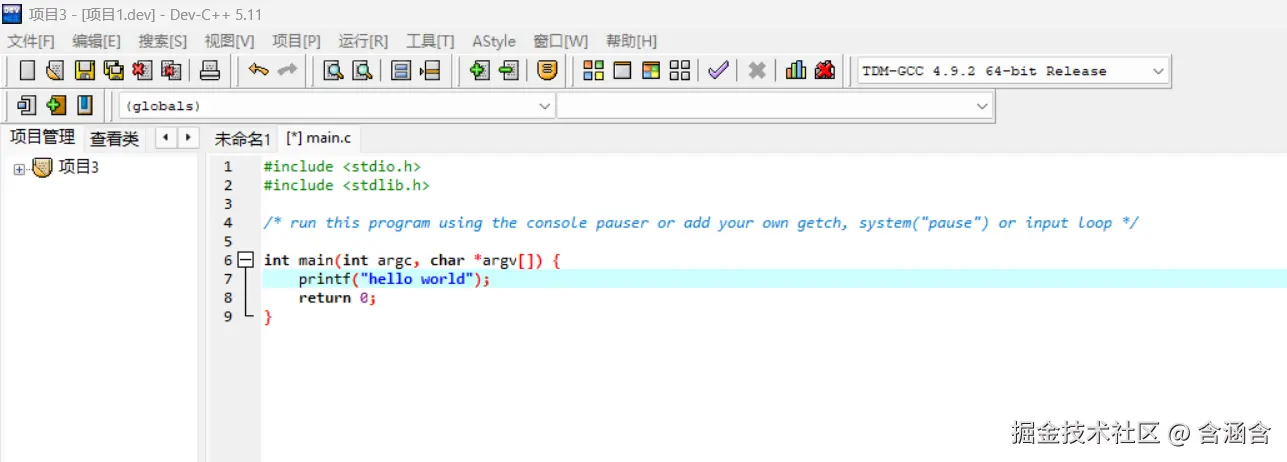Run the syntax check with the purple checkmark icon
1287x462 pixels.
[x=718, y=71]
